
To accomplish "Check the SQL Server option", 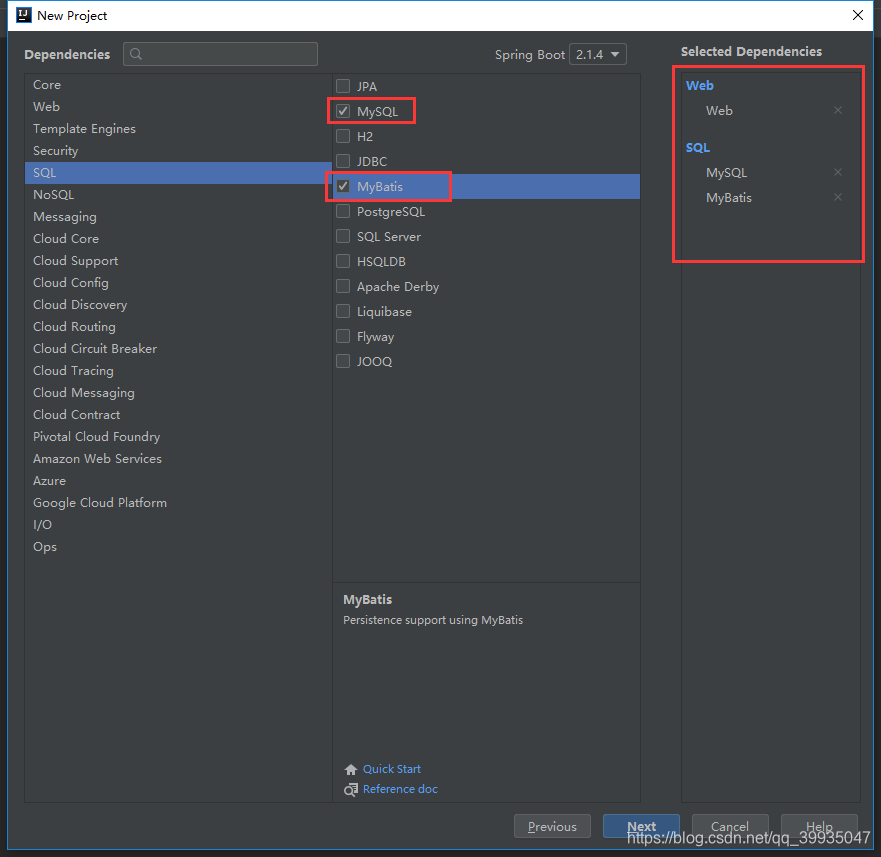I will 343,236.
